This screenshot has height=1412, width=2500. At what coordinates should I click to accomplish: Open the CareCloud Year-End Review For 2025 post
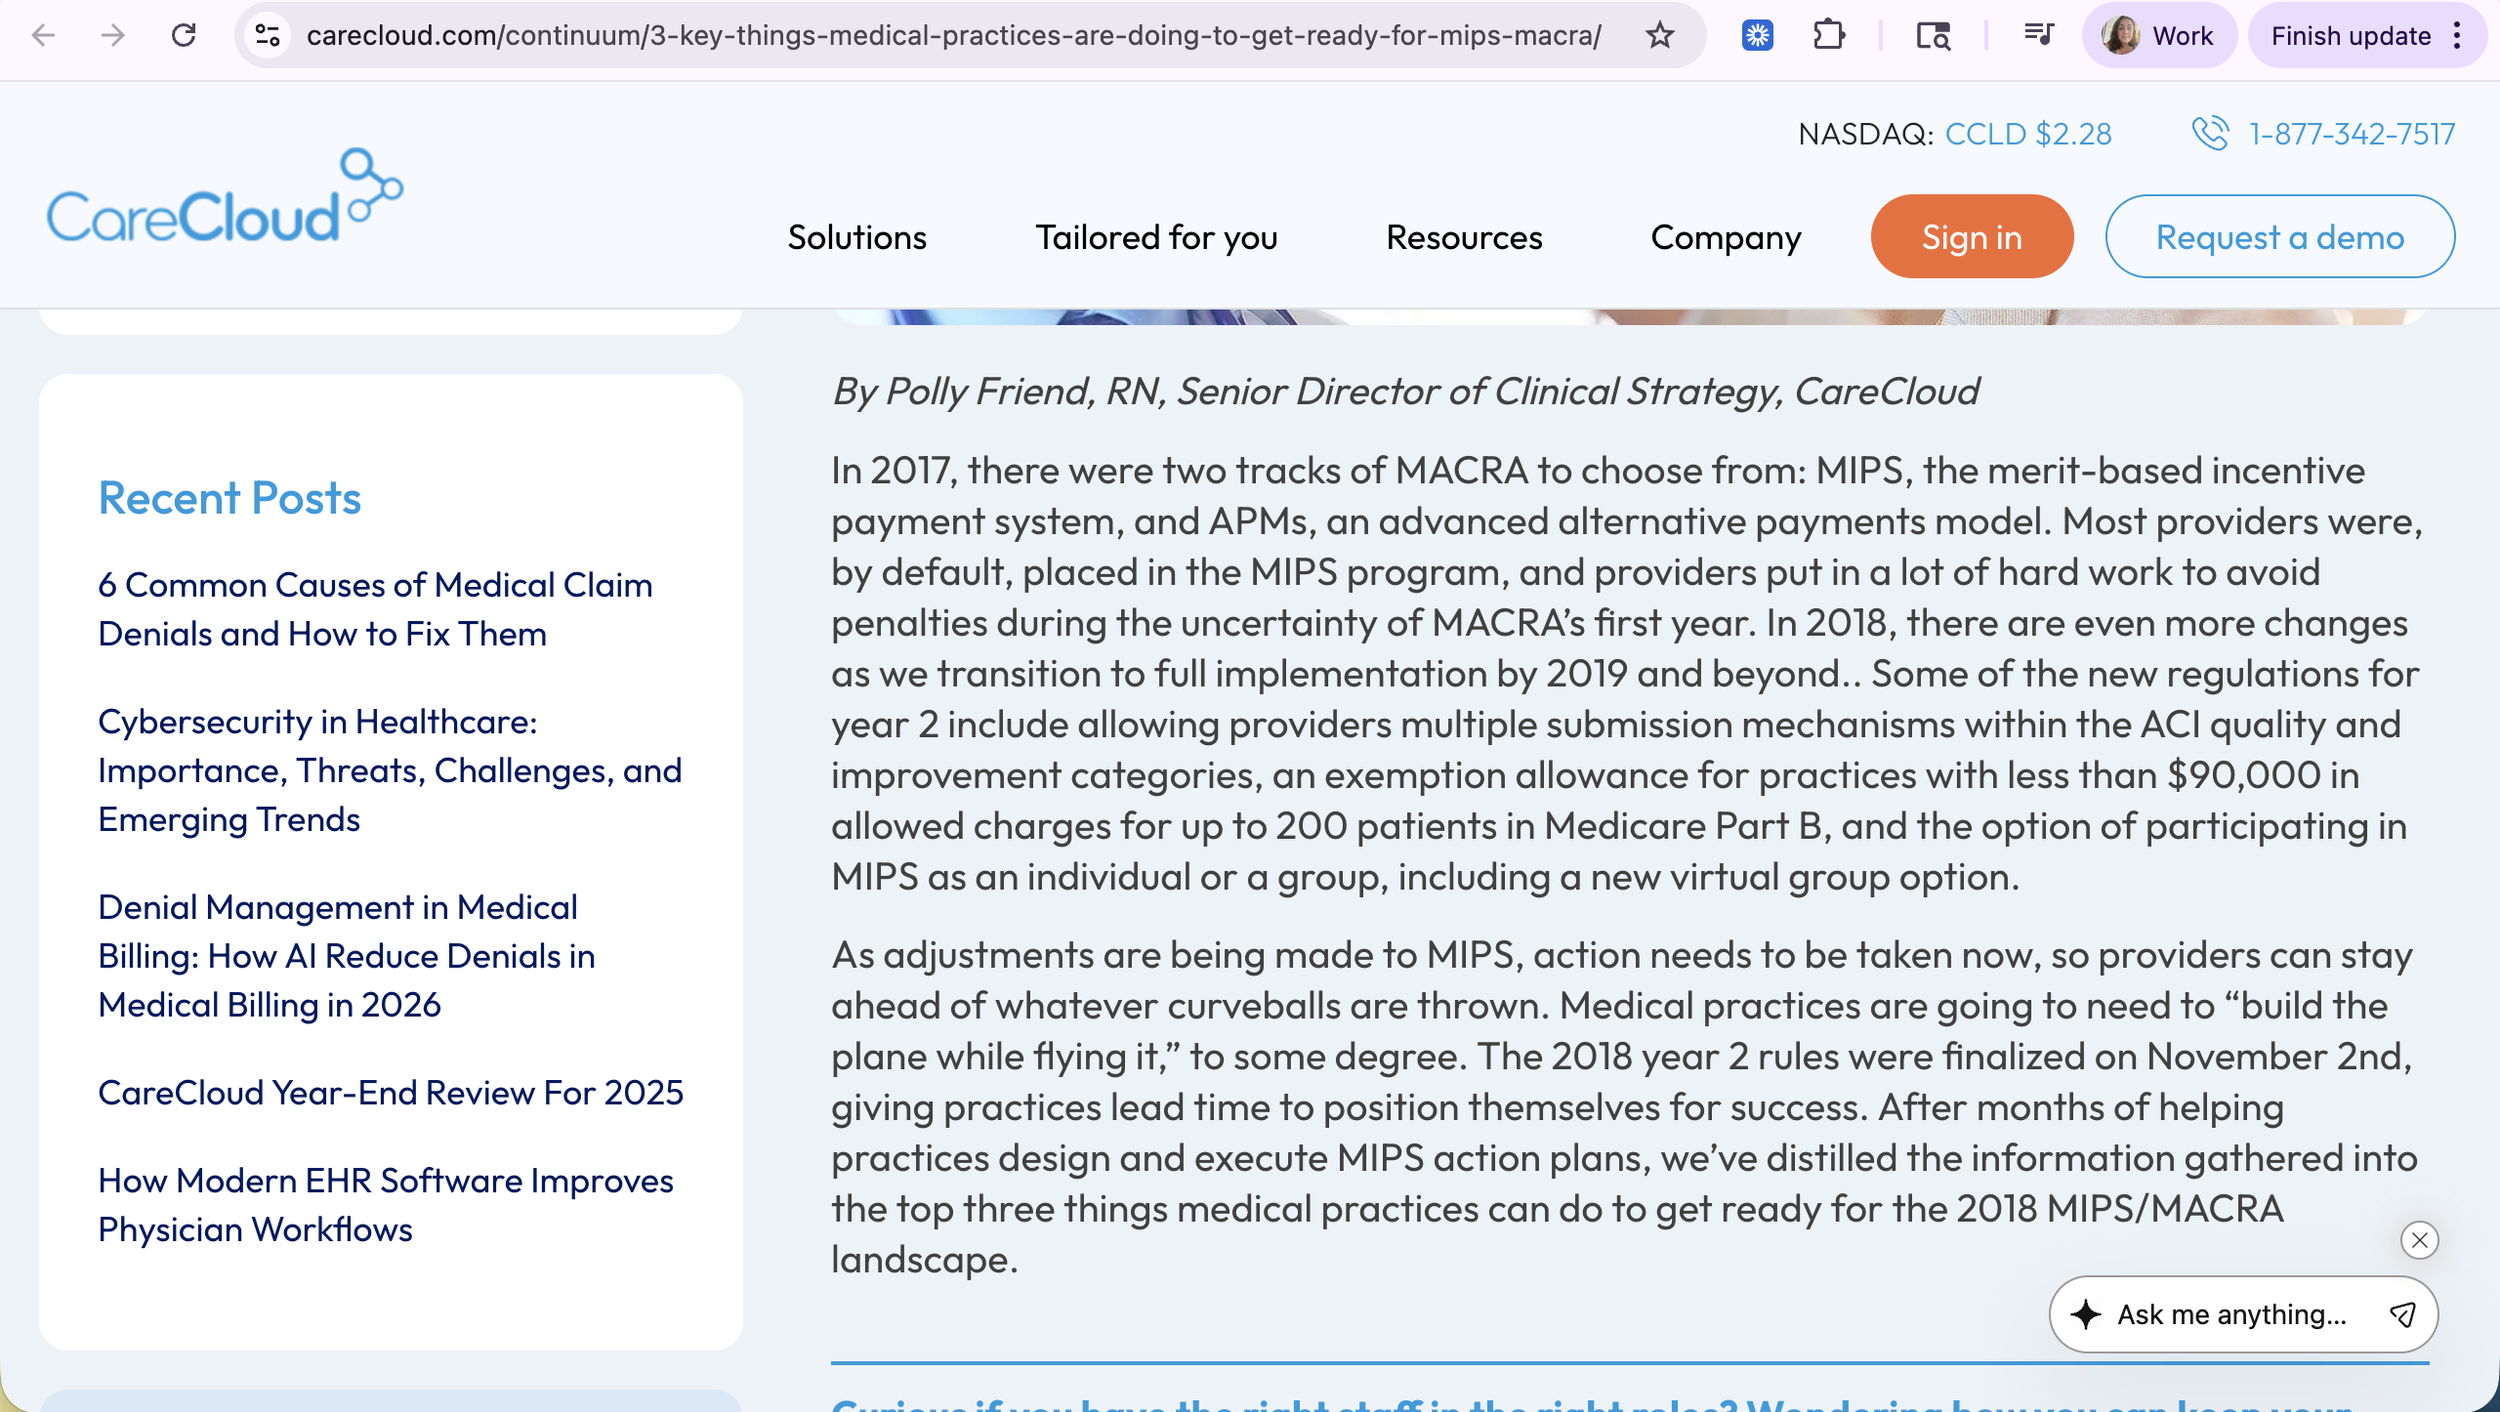click(390, 1093)
